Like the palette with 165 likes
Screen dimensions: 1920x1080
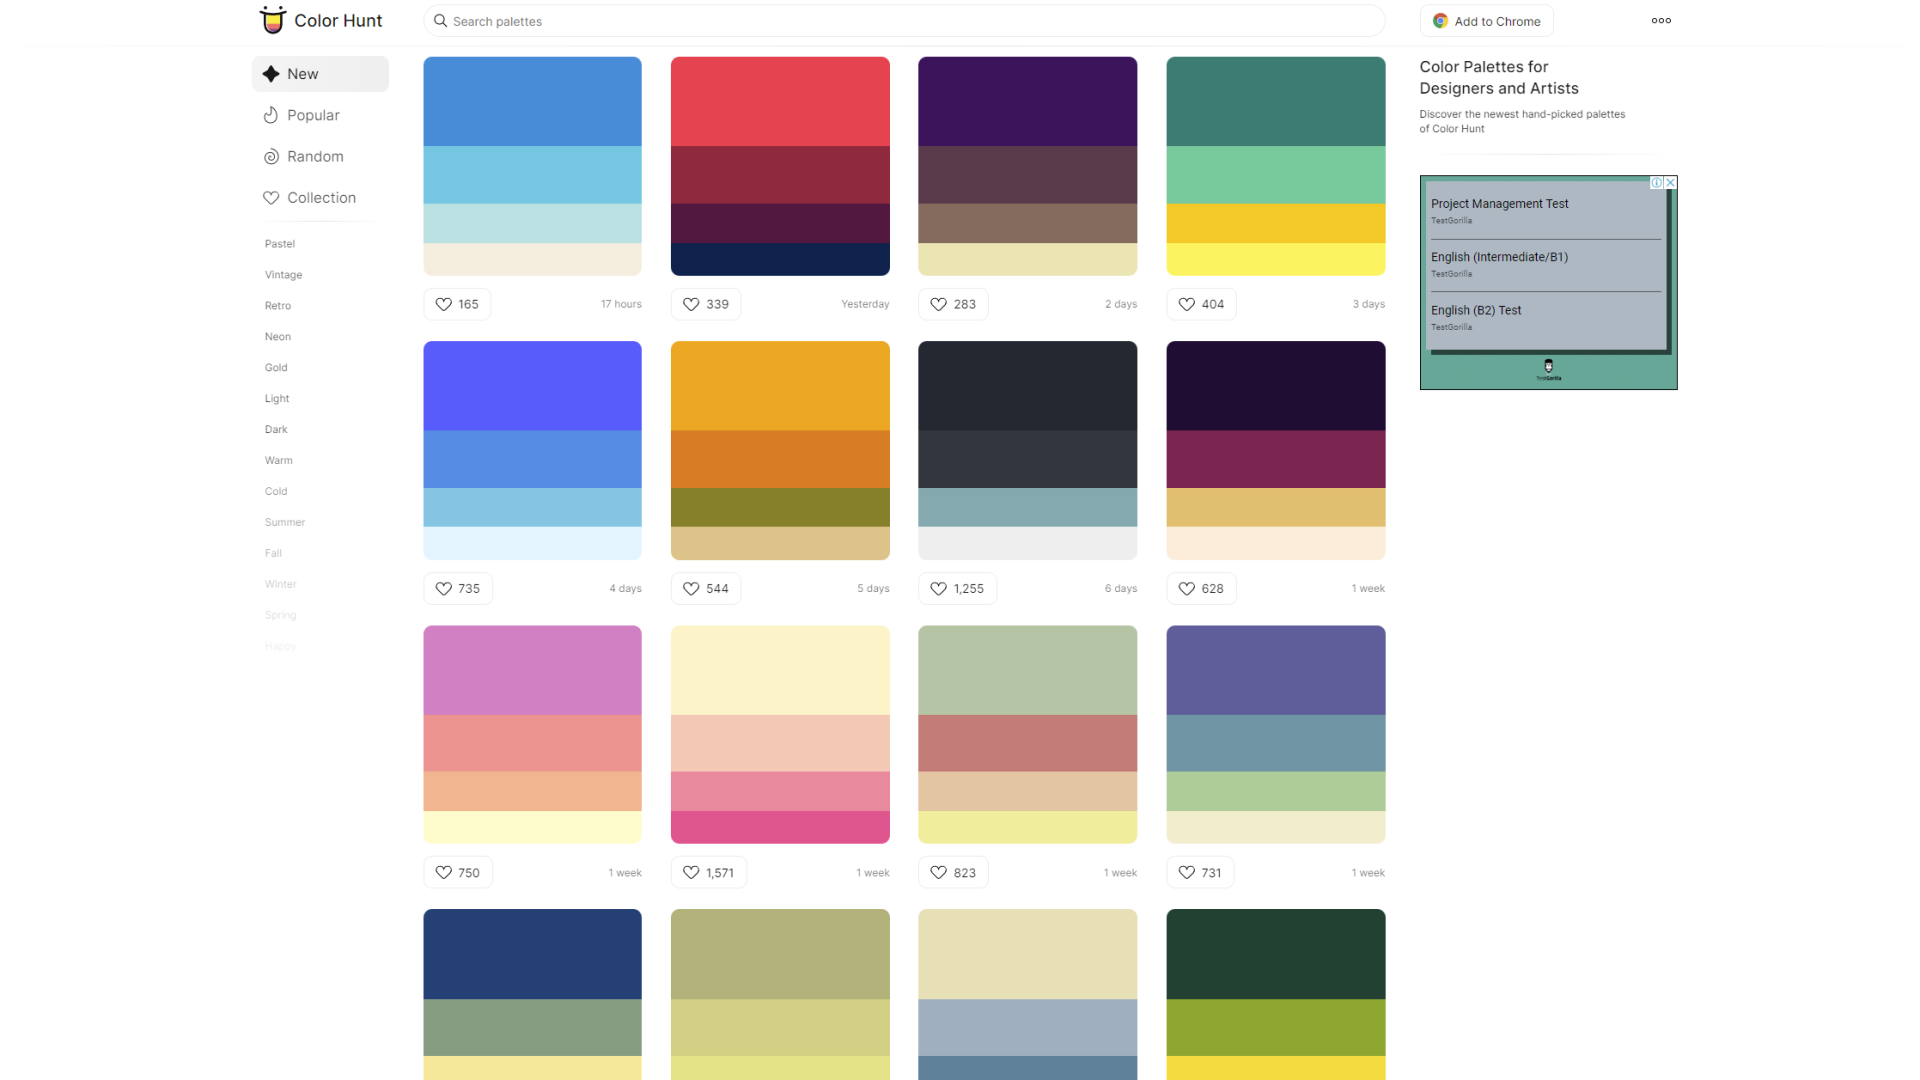[457, 304]
